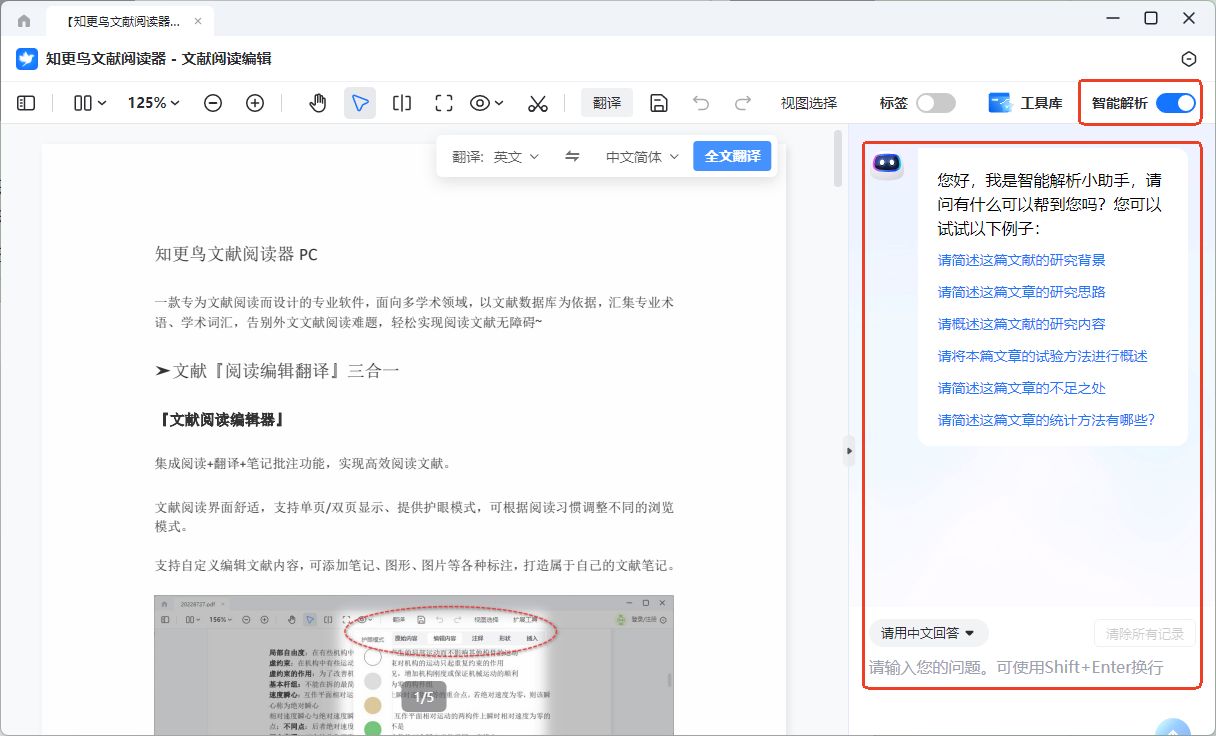Select the area screenshot tool
This screenshot has height=736, width=1216.
pos(444,103)
